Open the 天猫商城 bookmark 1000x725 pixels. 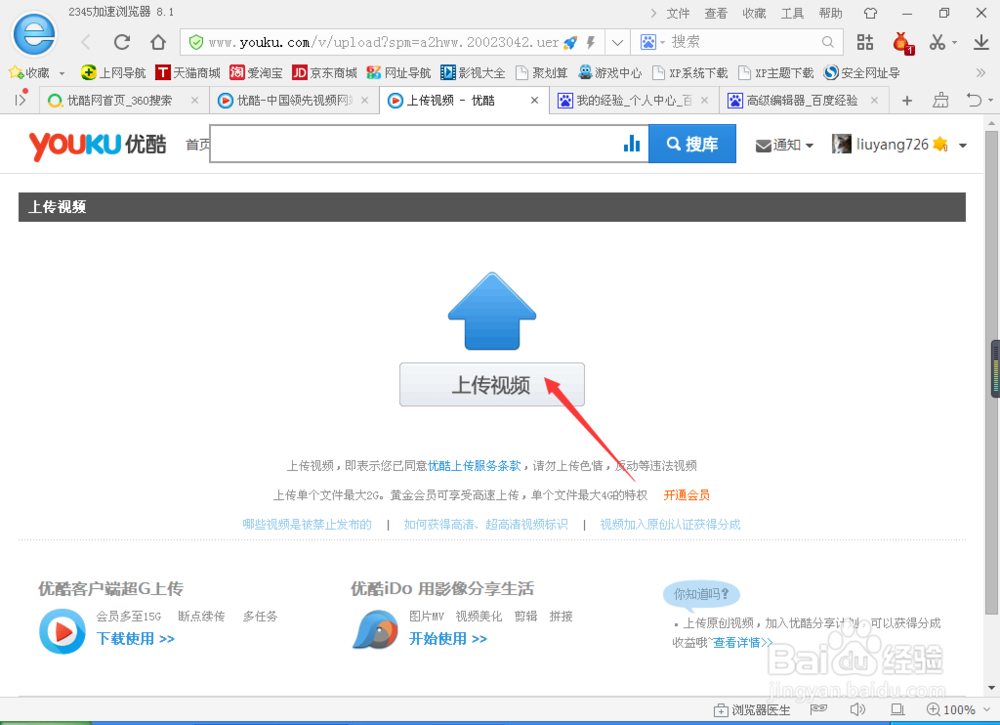188,73
